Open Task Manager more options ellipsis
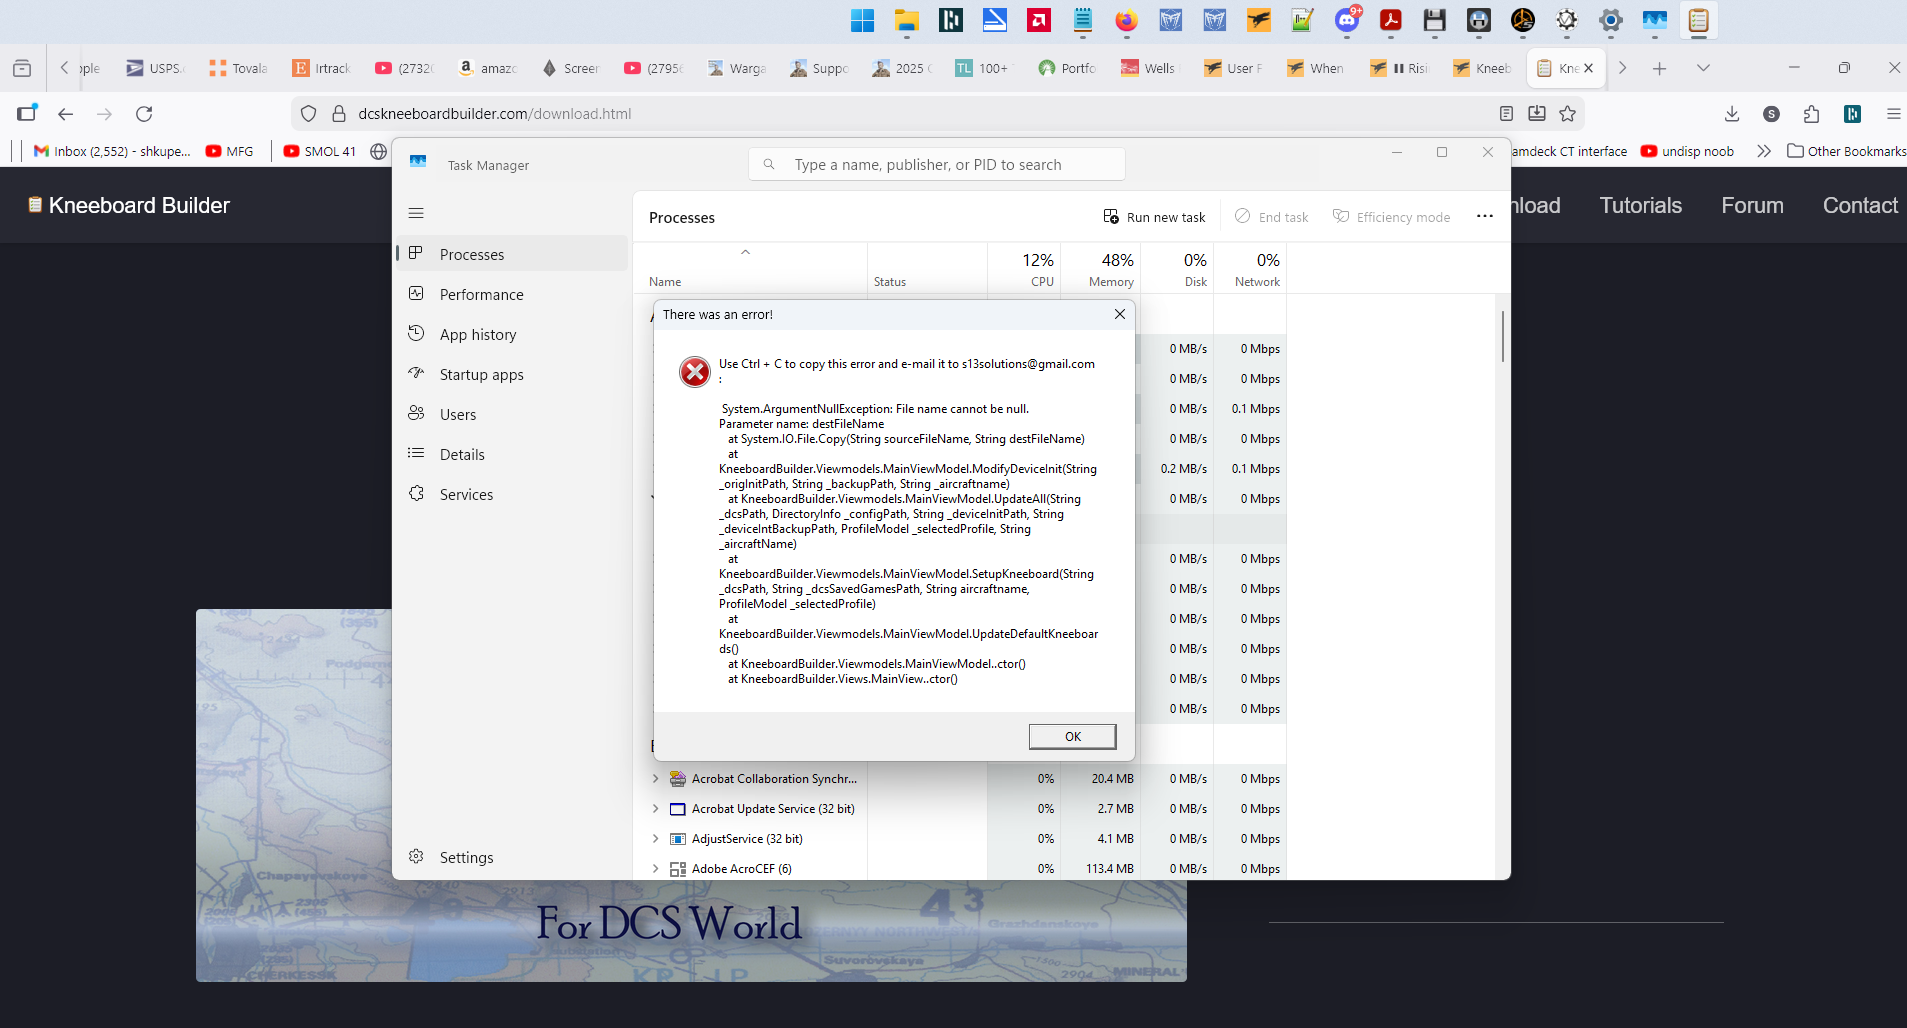This screenshot has width=1907, height=1028. [1485, 216]
